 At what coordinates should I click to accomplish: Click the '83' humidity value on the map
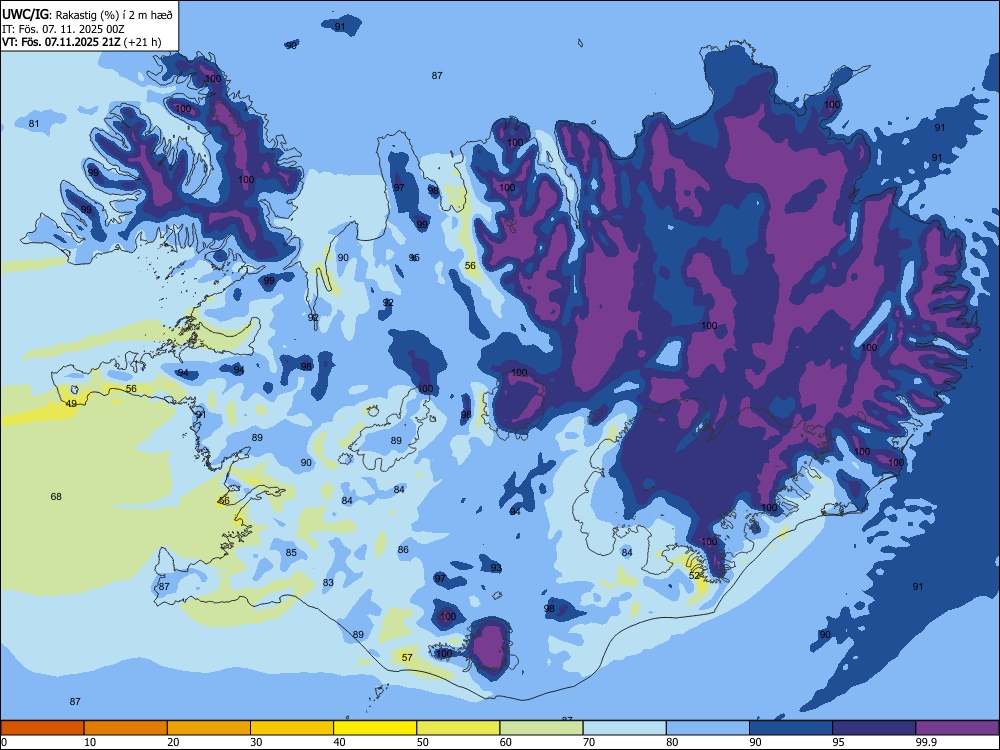(x=328, y=583)
